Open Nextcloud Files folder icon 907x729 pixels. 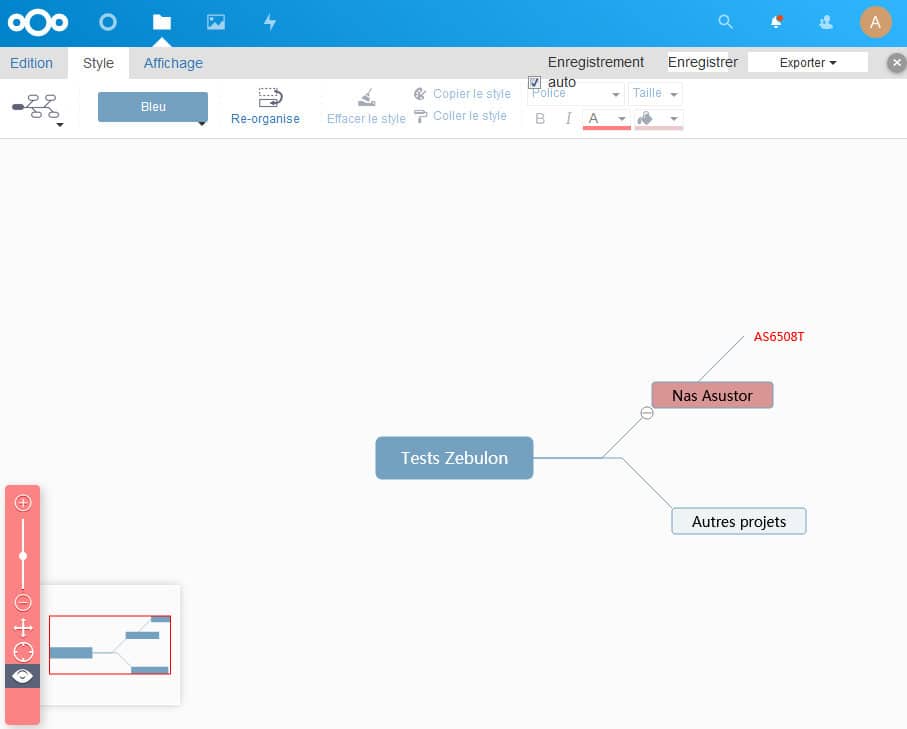[161, 22]
